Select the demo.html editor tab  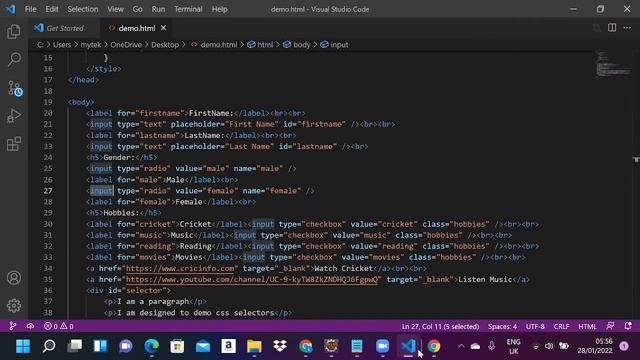[x=136, y=28]
